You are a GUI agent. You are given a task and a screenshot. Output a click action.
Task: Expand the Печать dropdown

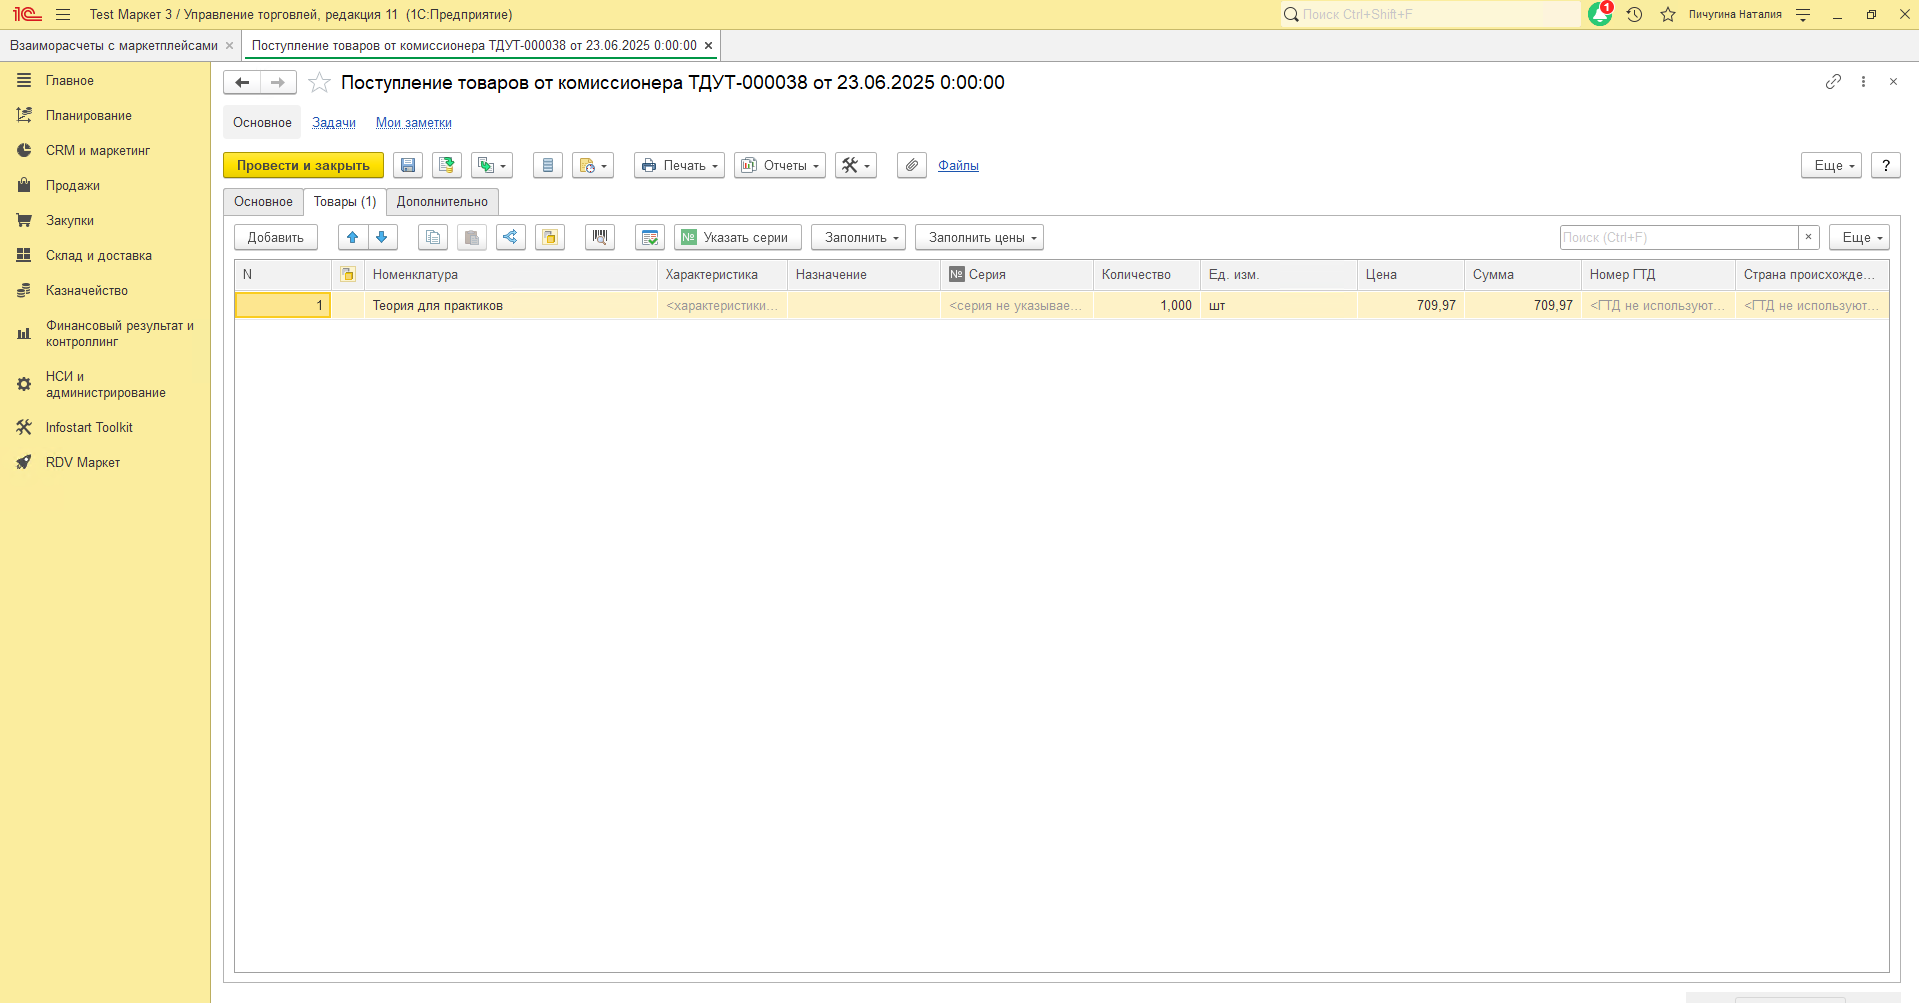tap(679, 165)
